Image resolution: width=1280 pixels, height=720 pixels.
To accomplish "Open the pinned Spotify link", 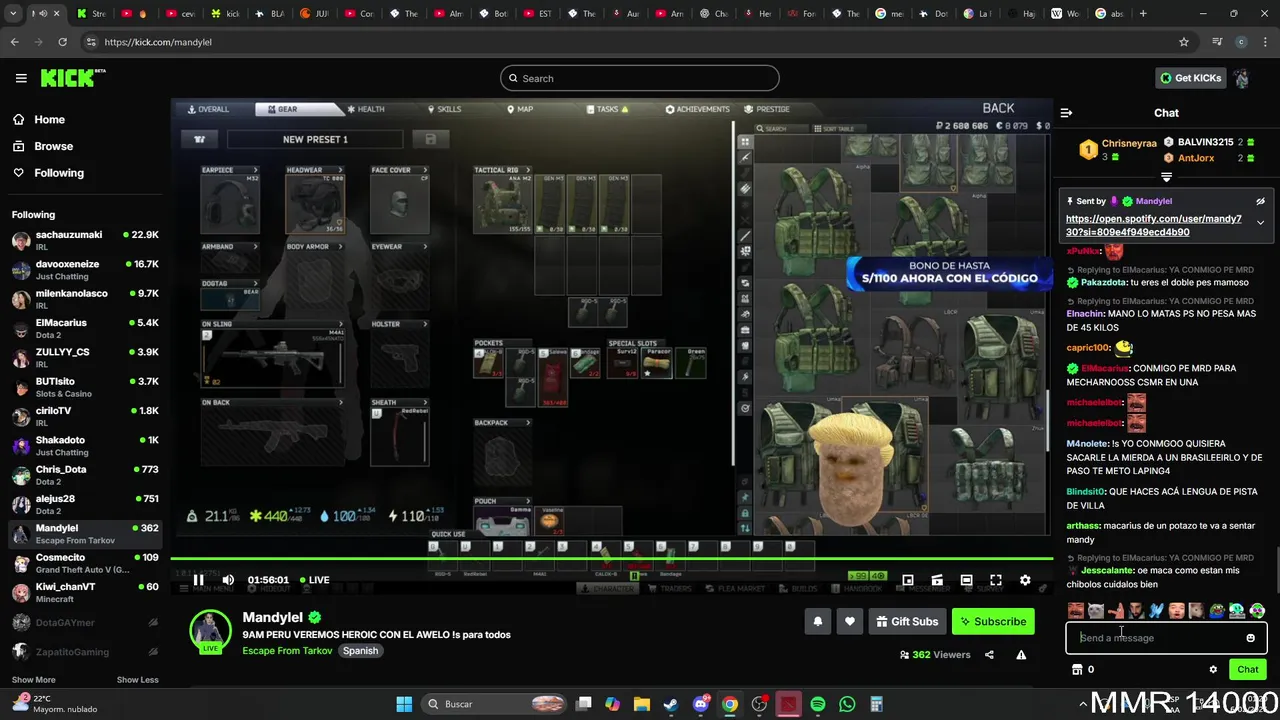I will [x=1154, y=225].
